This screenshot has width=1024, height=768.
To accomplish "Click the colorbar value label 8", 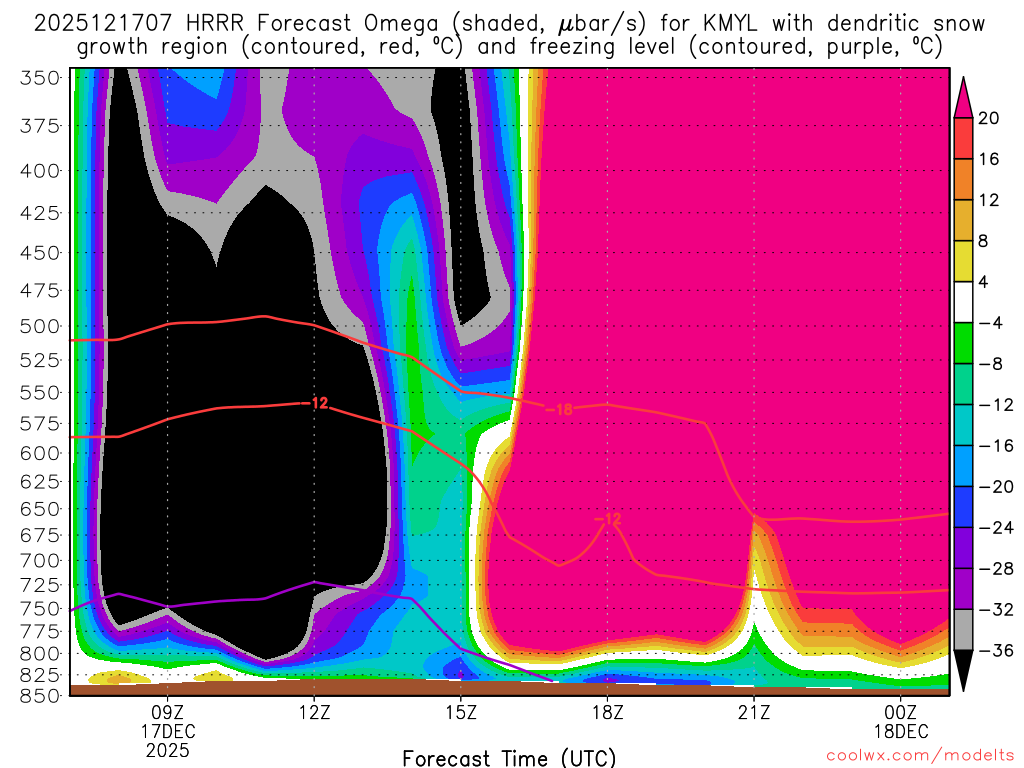I will [984, 241].
